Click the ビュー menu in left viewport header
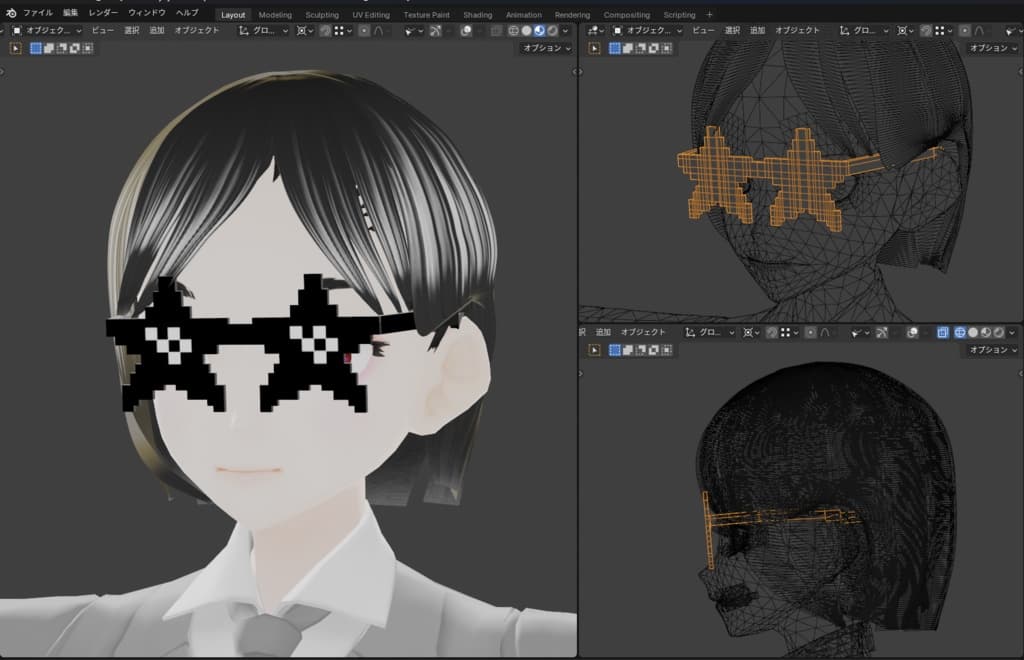The width and height of the screenshot is (1024, 660). pos(102,31)
